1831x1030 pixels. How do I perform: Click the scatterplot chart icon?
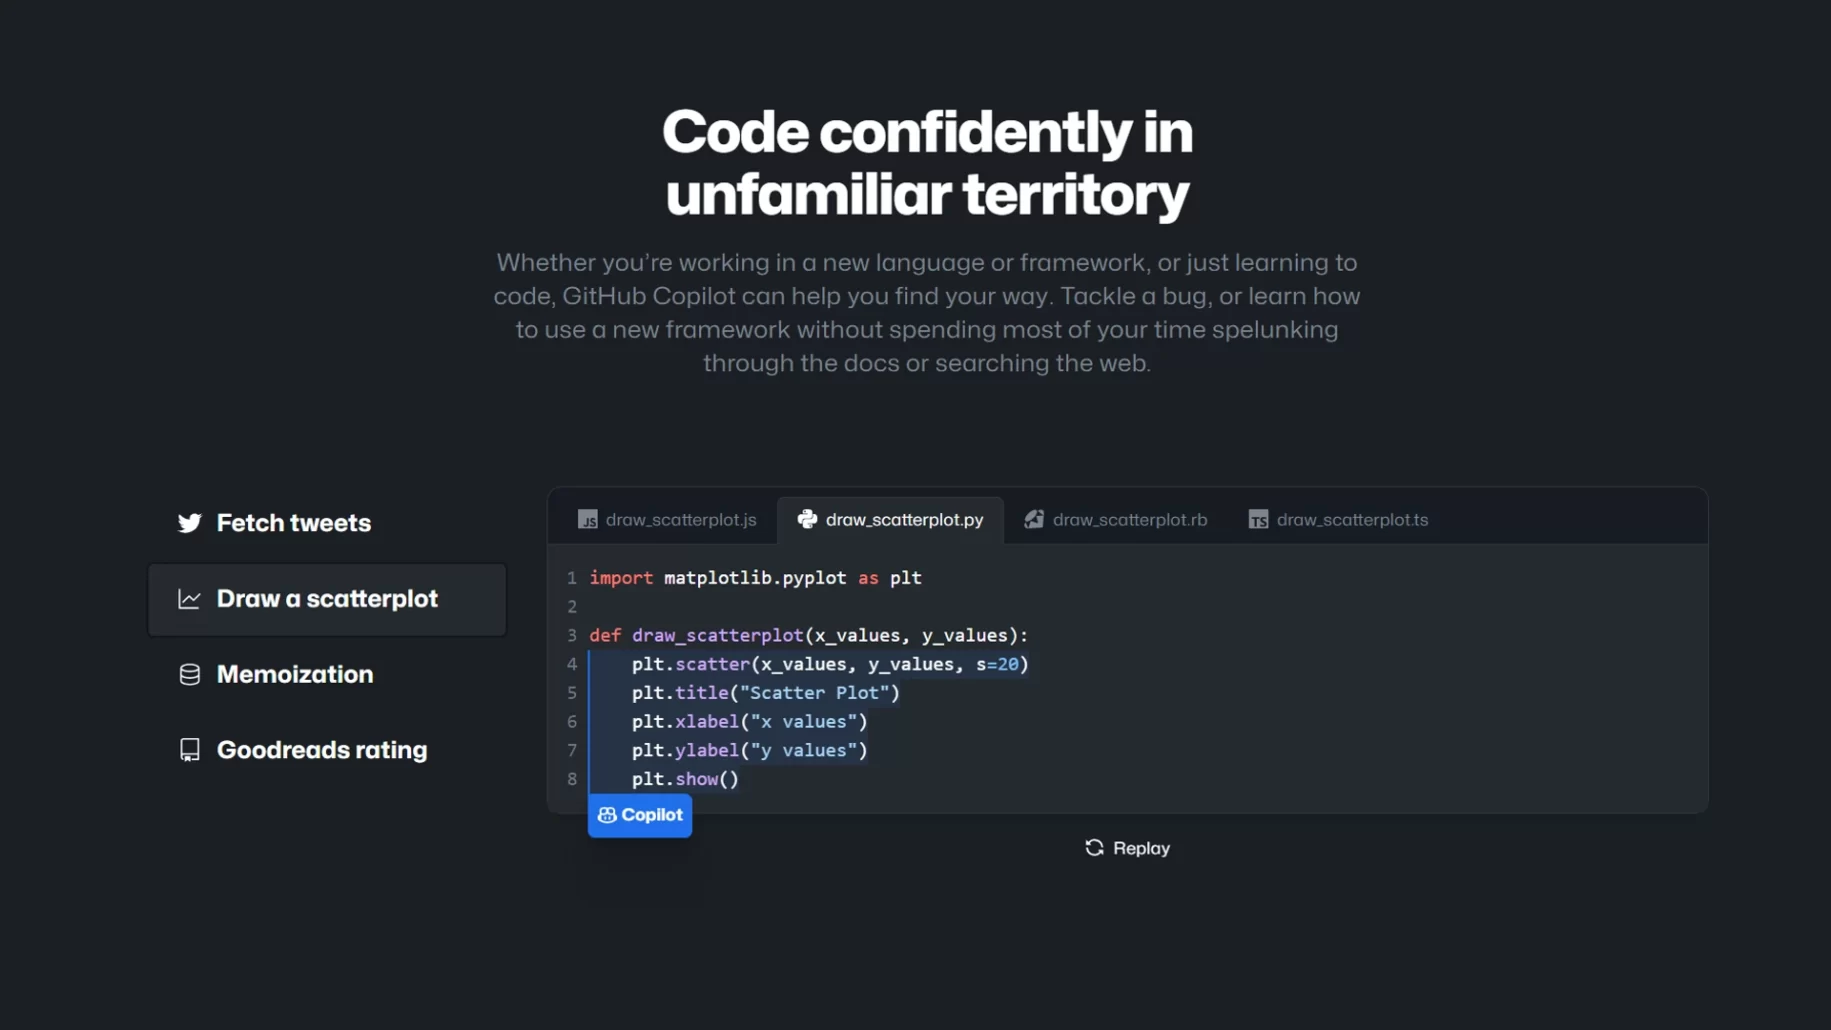tap(189, 599)
